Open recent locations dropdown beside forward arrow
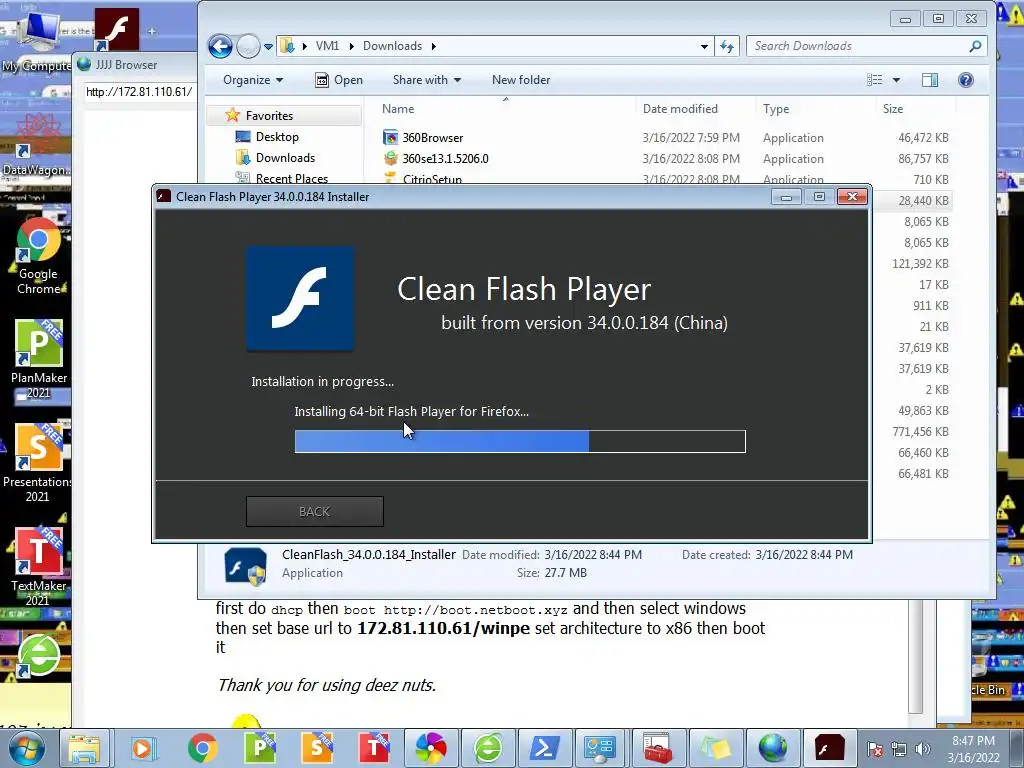The width and height of the screenshot is (1024, 768). tap(268, 47)
